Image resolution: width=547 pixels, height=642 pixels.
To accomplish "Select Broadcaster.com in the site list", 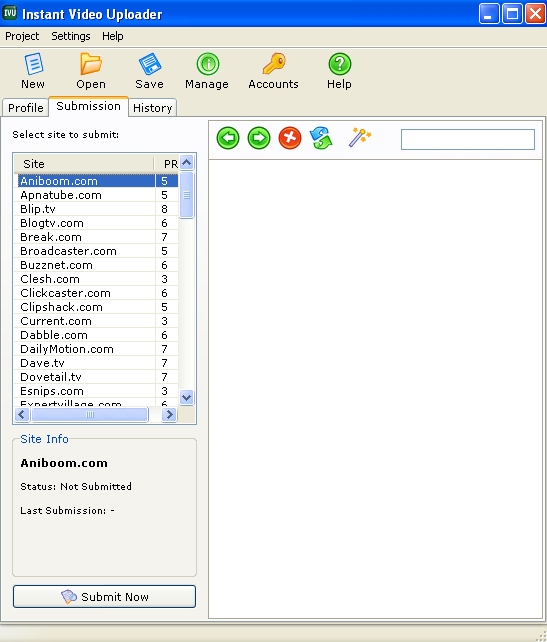I will tap(97, 251).
